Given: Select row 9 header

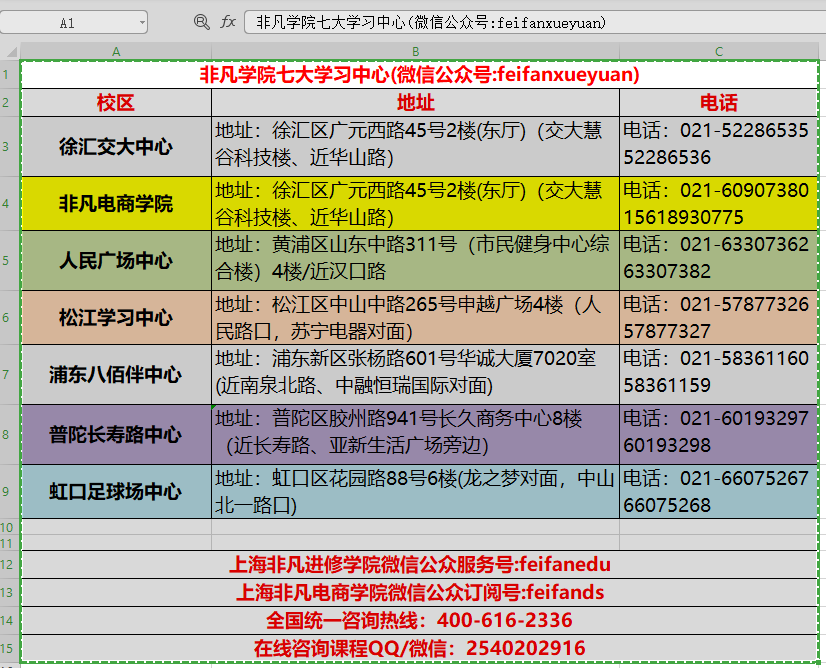Looking at the screenshot, I should (9, 492).
